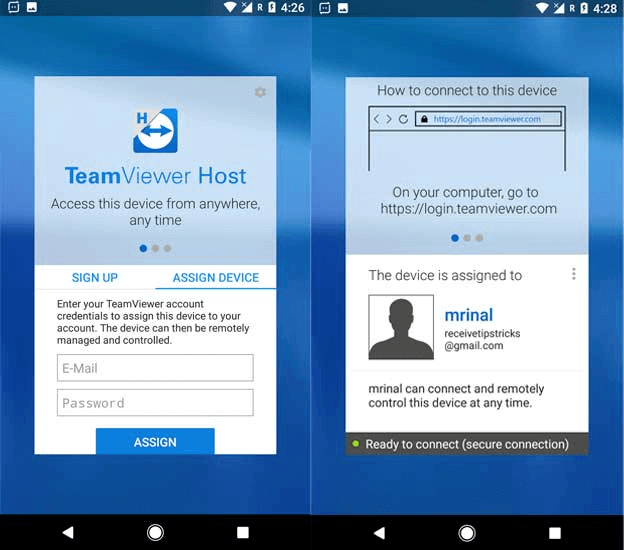Tap the mrinal profile avatar picture
Viewport: 624px width, 550px height.
401,327
